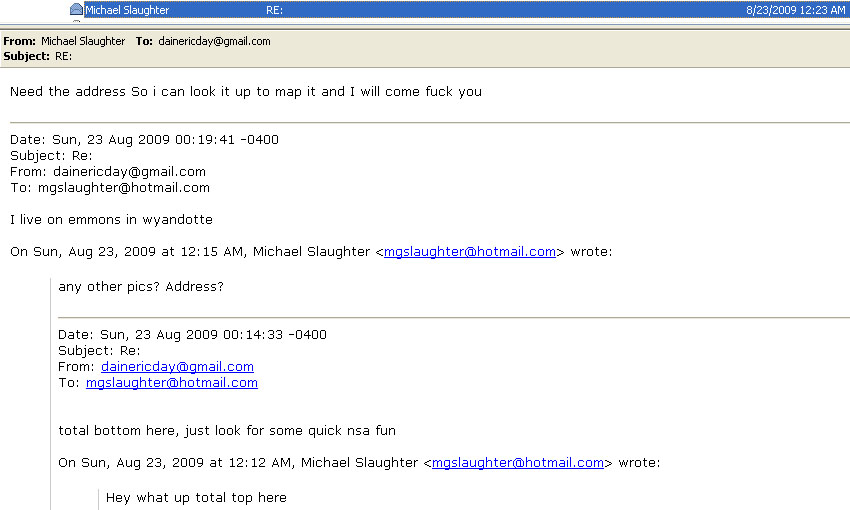This screenshot has width=850, height=510.
Task: Click the To address in the header bar
Action: [x=214, y=41]
